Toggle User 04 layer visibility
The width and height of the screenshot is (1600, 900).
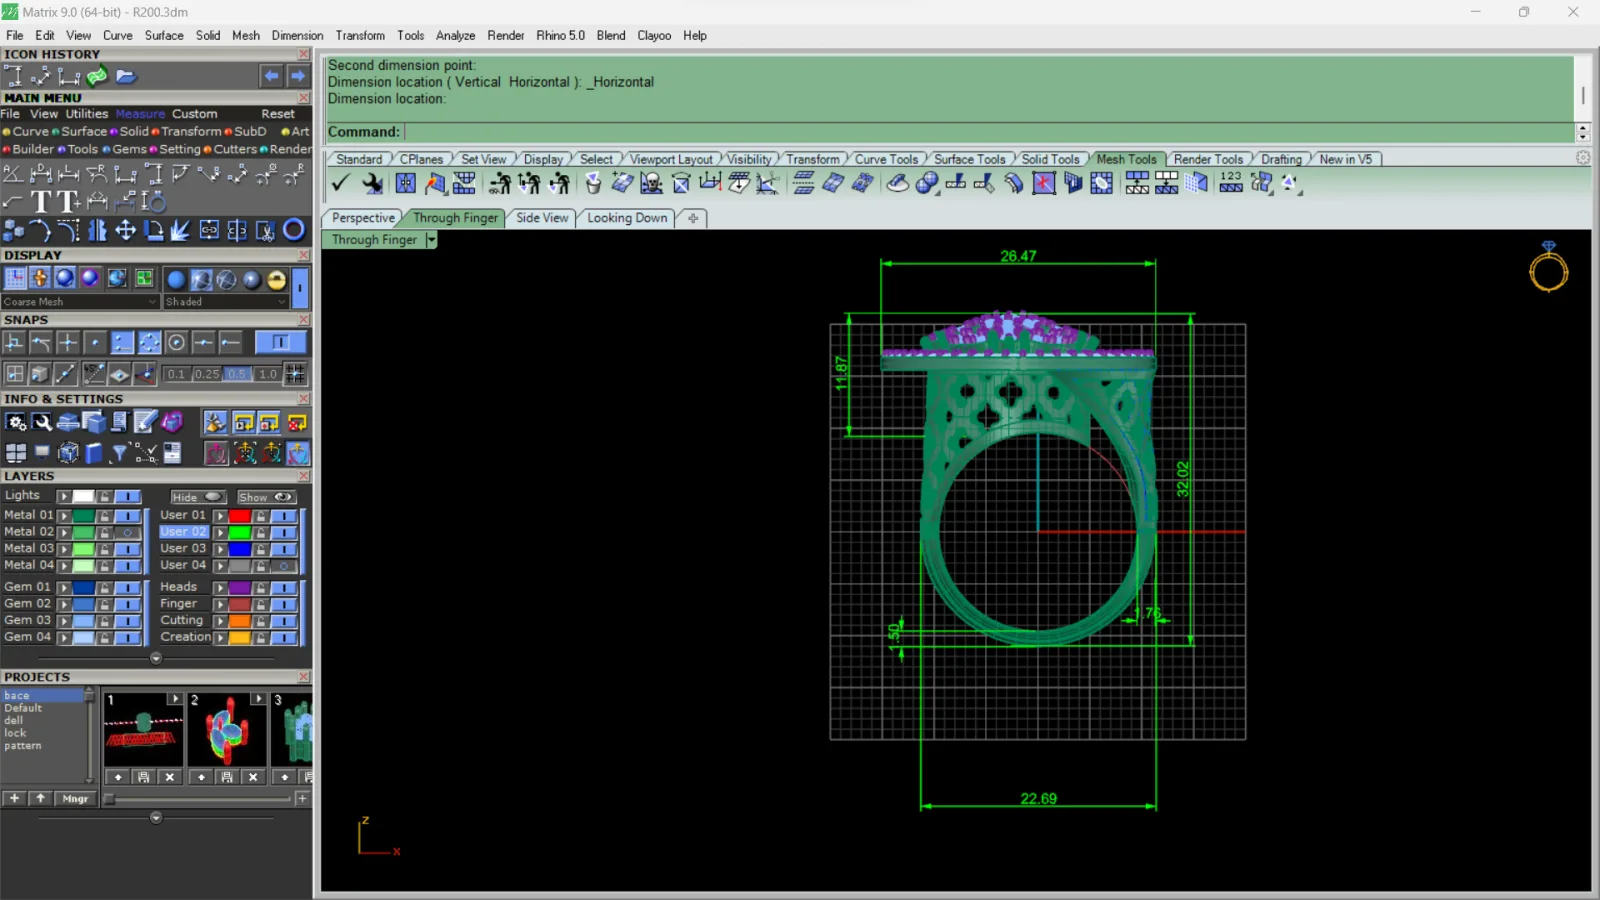(x=284, y=566)
